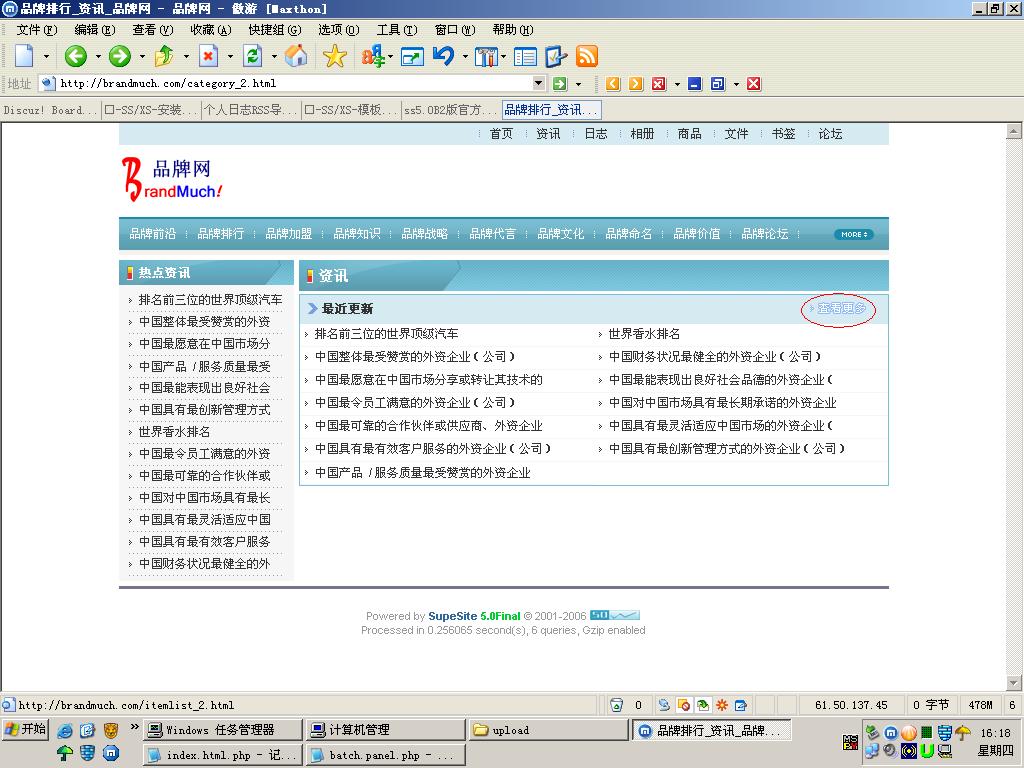Open the tools icon in toolbar

pos(485,57)
